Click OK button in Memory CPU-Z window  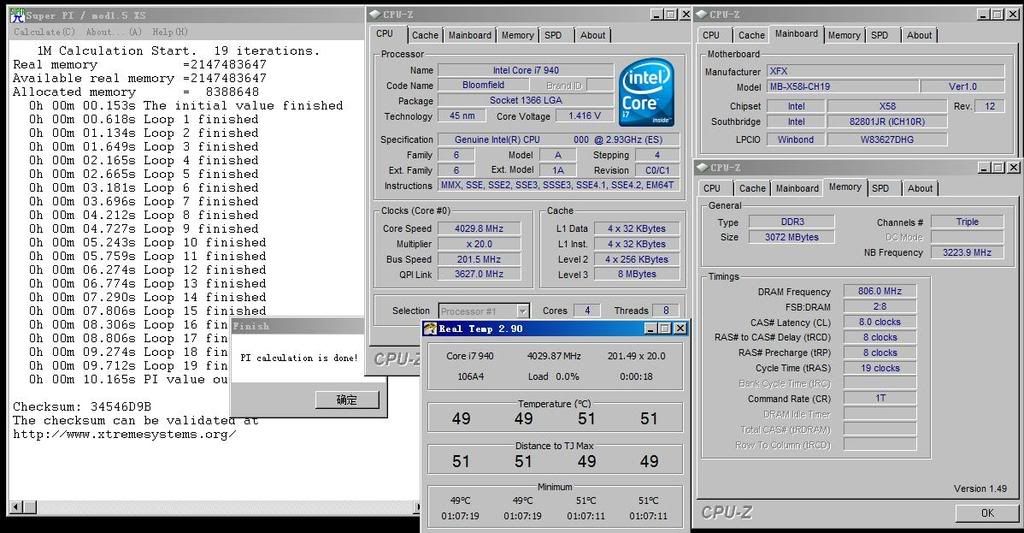[x=987, y=513]
